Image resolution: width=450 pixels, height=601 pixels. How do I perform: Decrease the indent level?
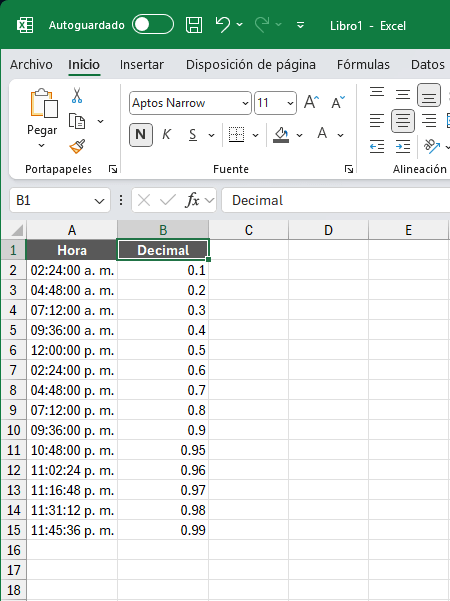(377, 146)
